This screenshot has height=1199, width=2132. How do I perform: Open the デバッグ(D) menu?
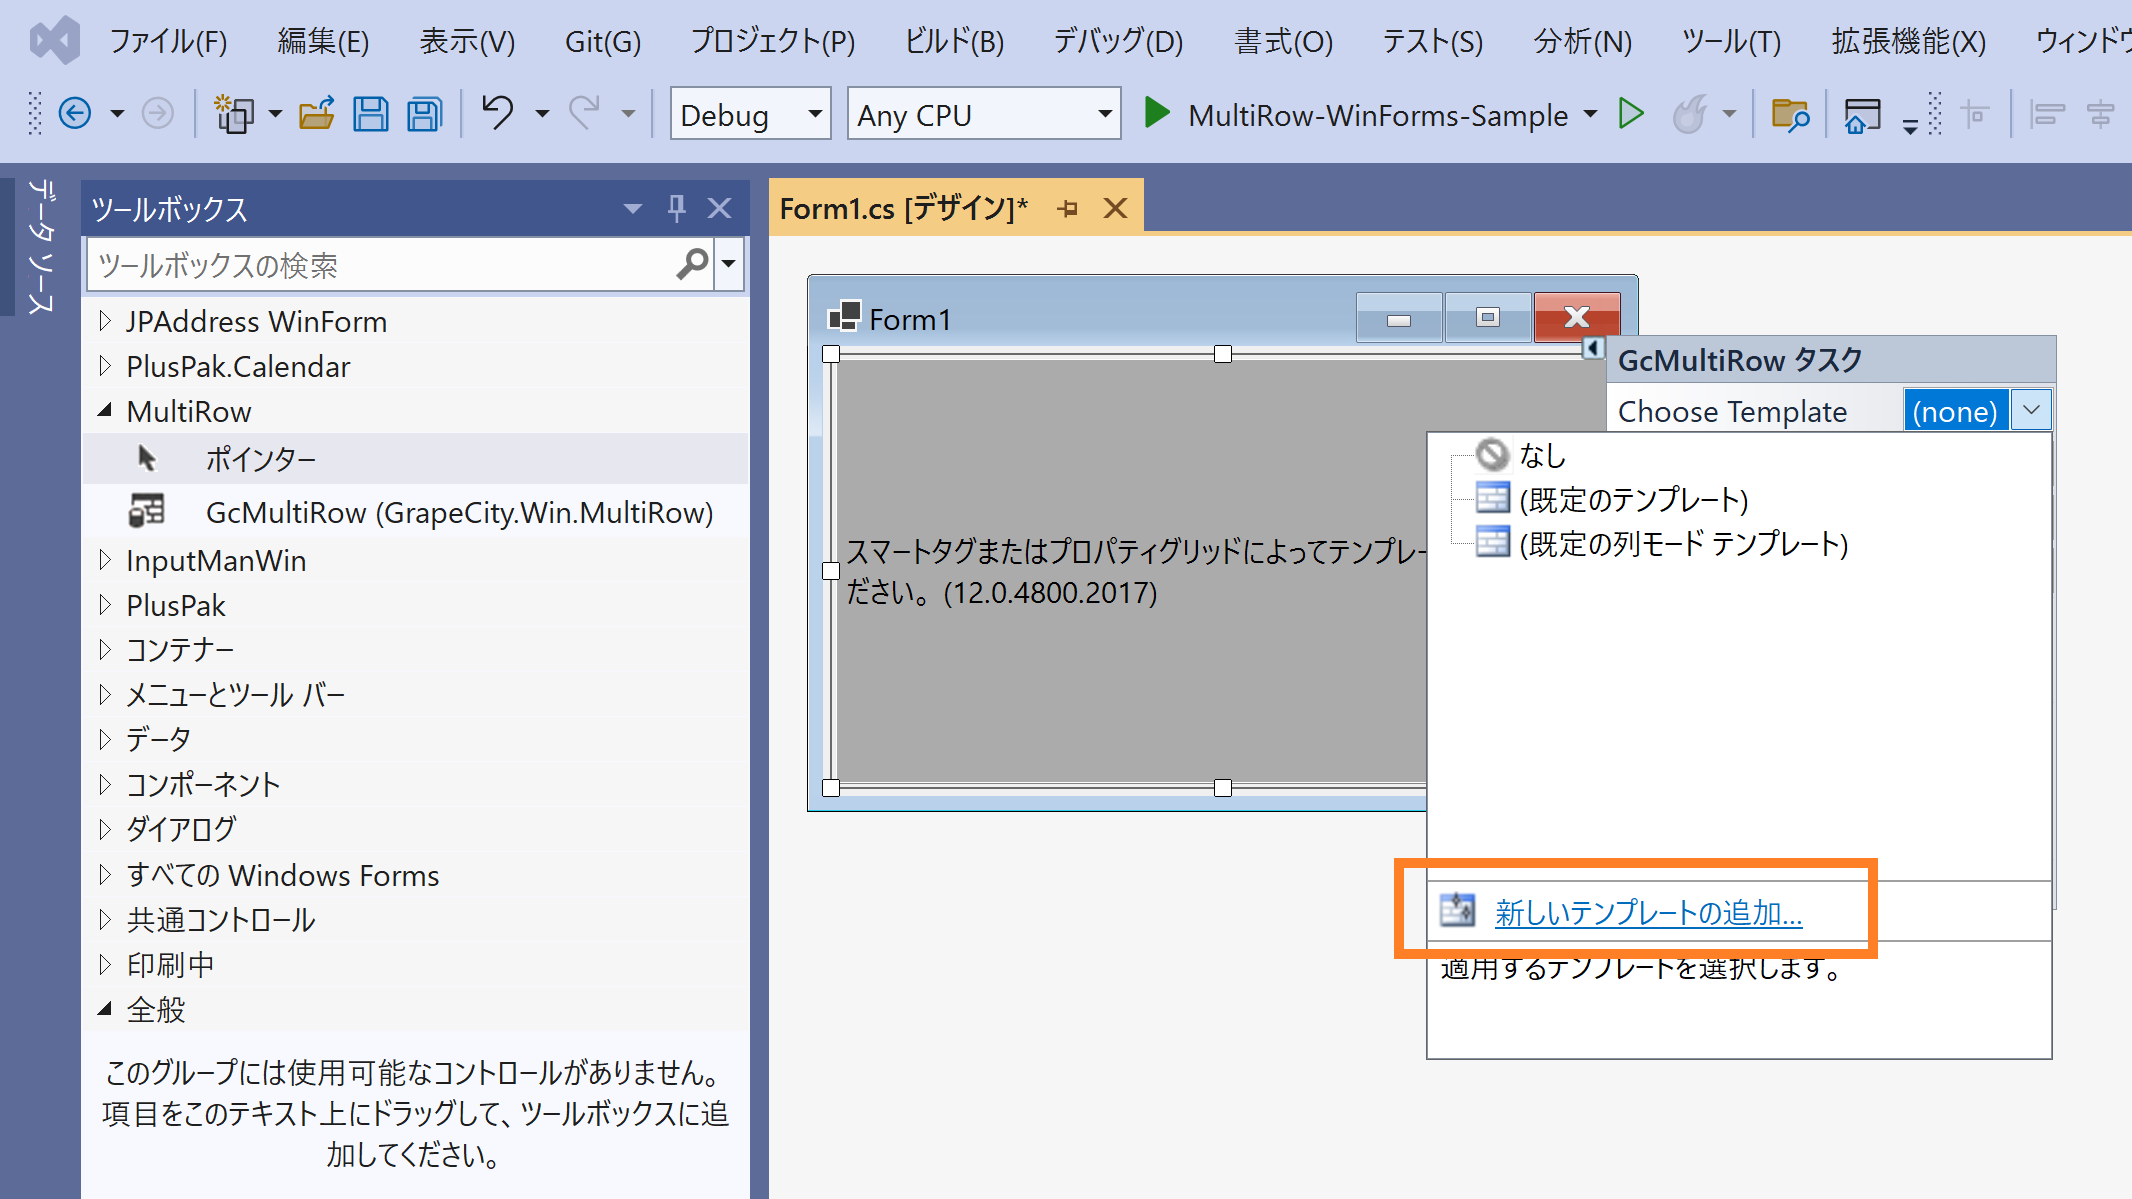pyautogui.click(x=1118, y=41)
